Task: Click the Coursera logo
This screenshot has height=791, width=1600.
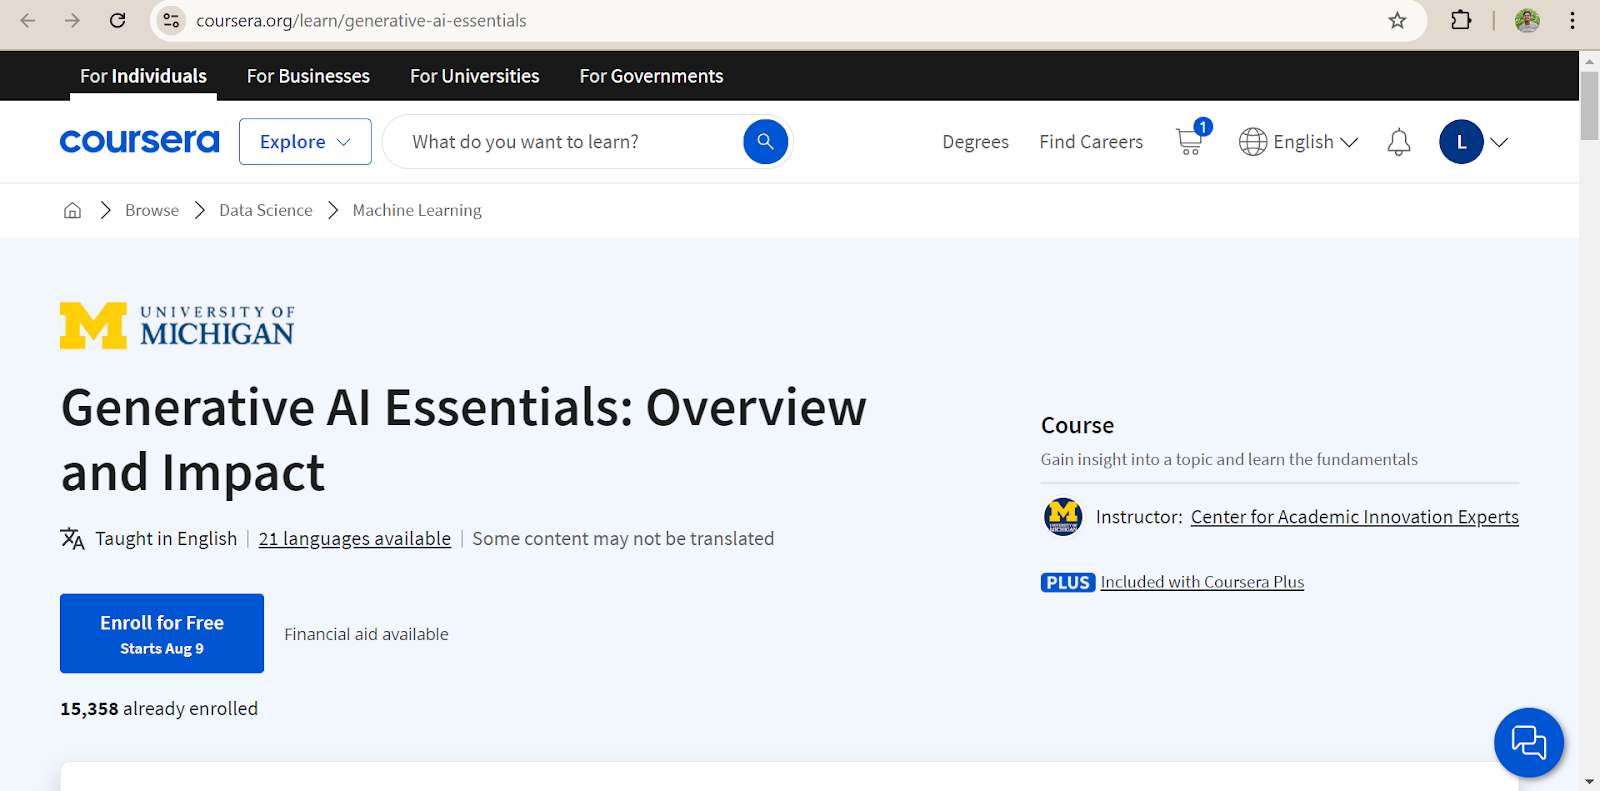Action: pos(139,142)
